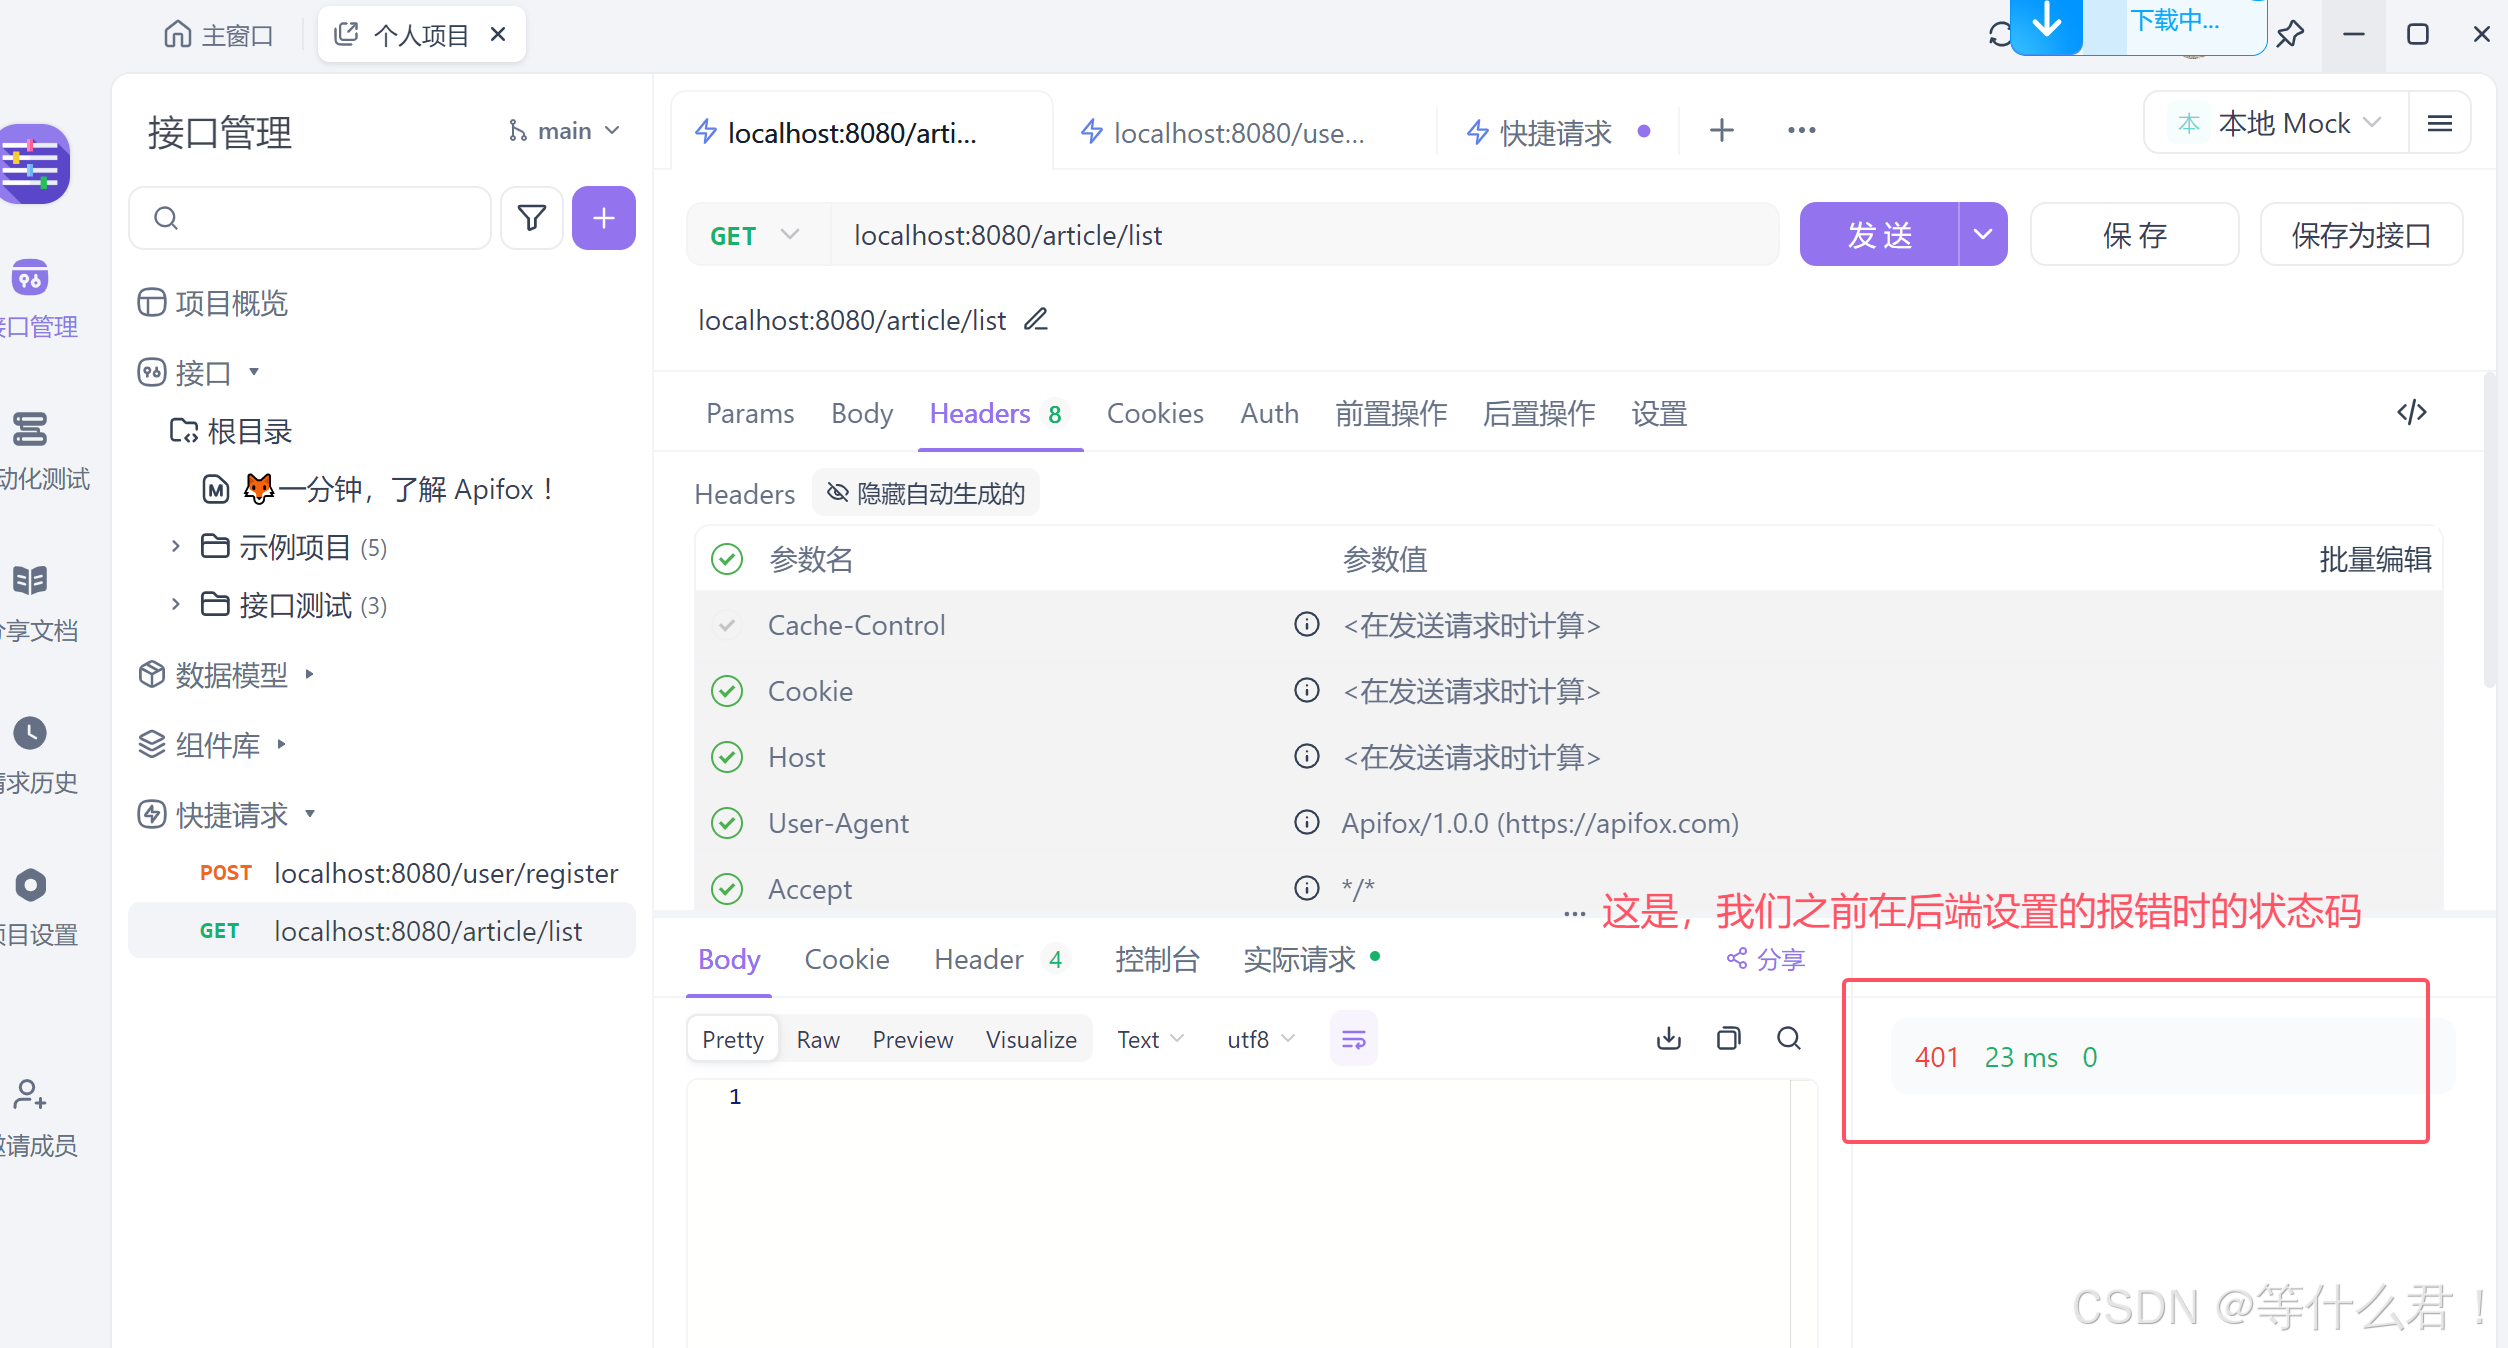
Task: Download the response body
Action: 1667,1038
